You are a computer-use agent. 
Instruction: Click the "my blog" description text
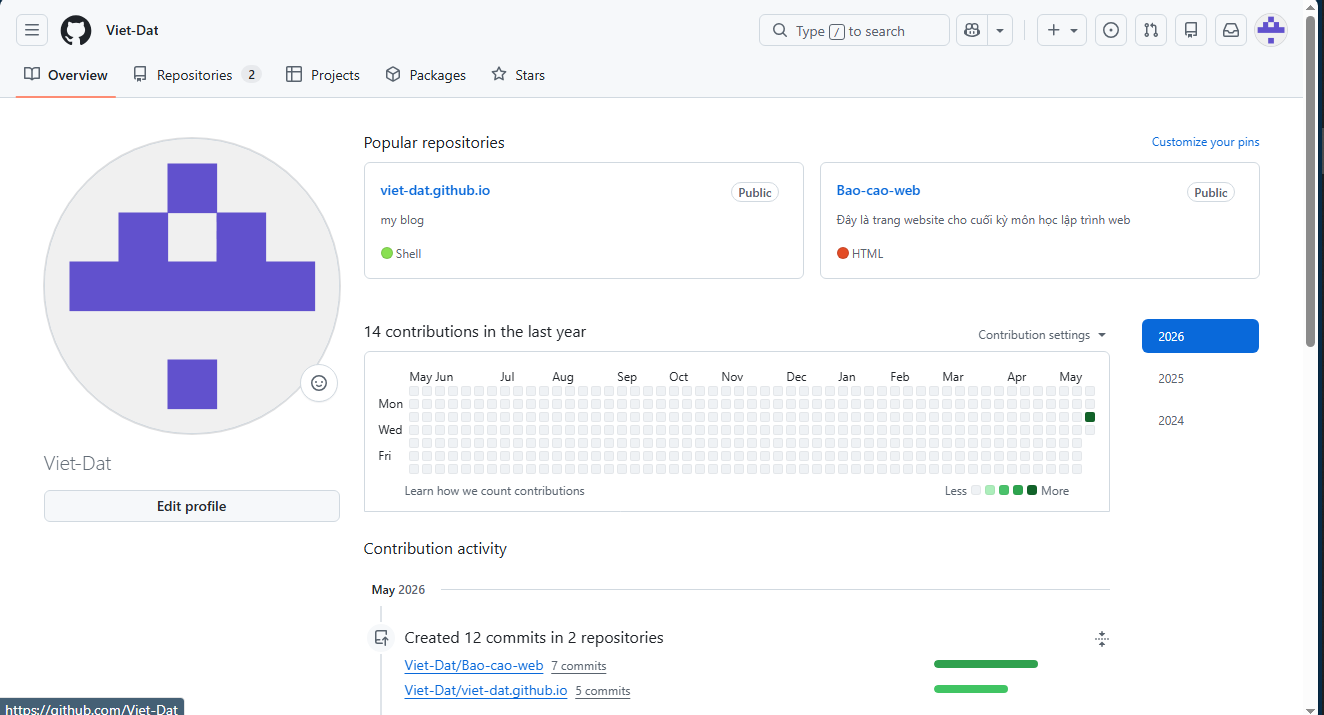pos(402,220)
